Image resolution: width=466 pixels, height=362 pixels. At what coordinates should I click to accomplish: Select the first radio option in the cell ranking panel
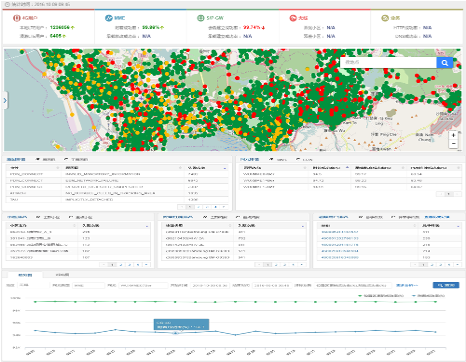coord(38,217)
